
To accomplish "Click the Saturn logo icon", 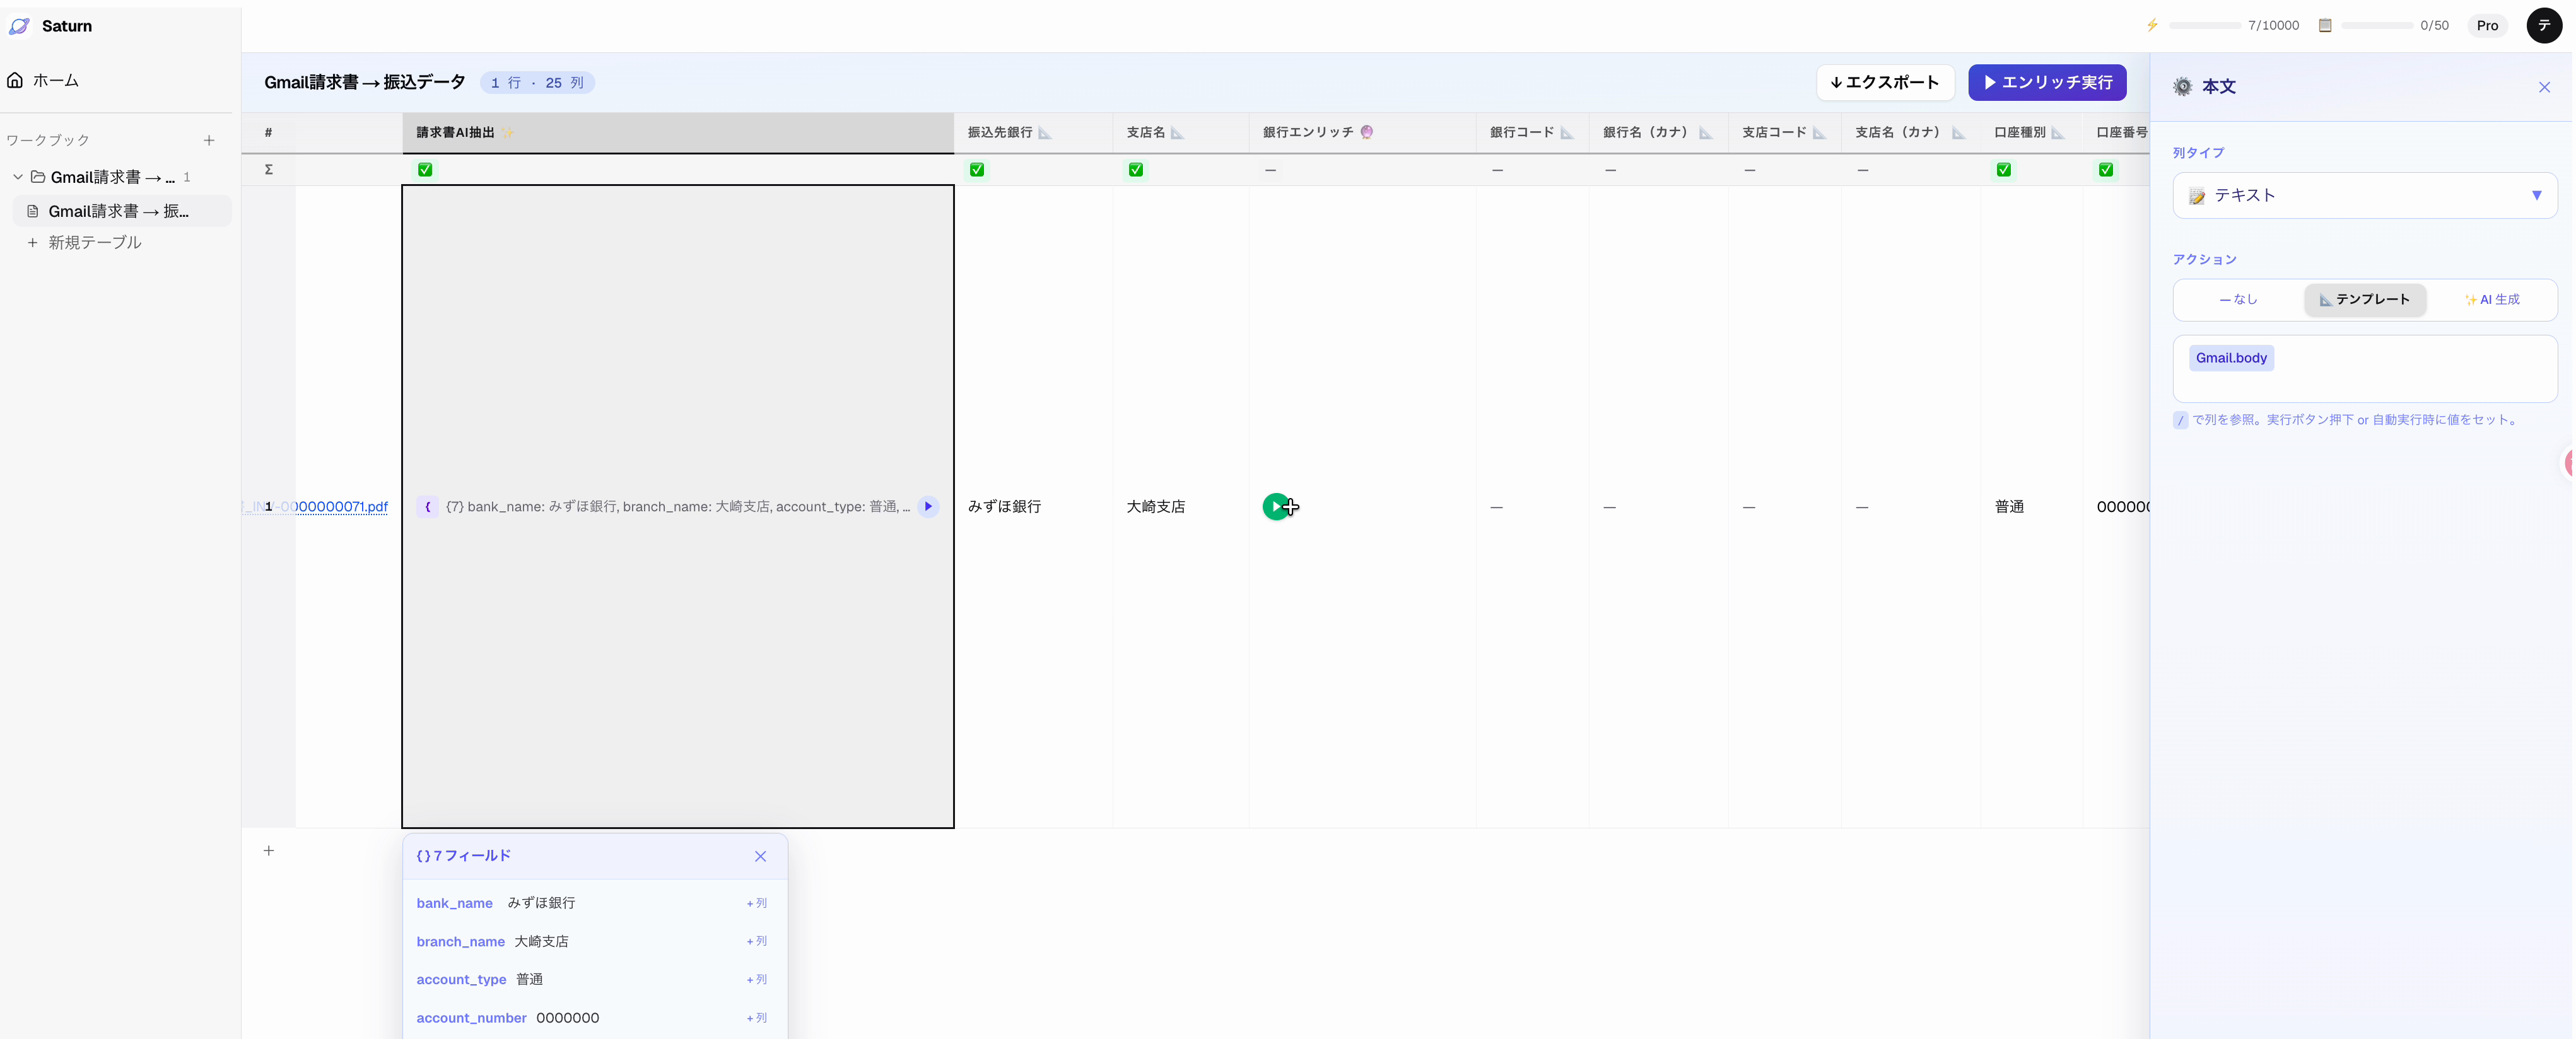I will coord(19,26).
